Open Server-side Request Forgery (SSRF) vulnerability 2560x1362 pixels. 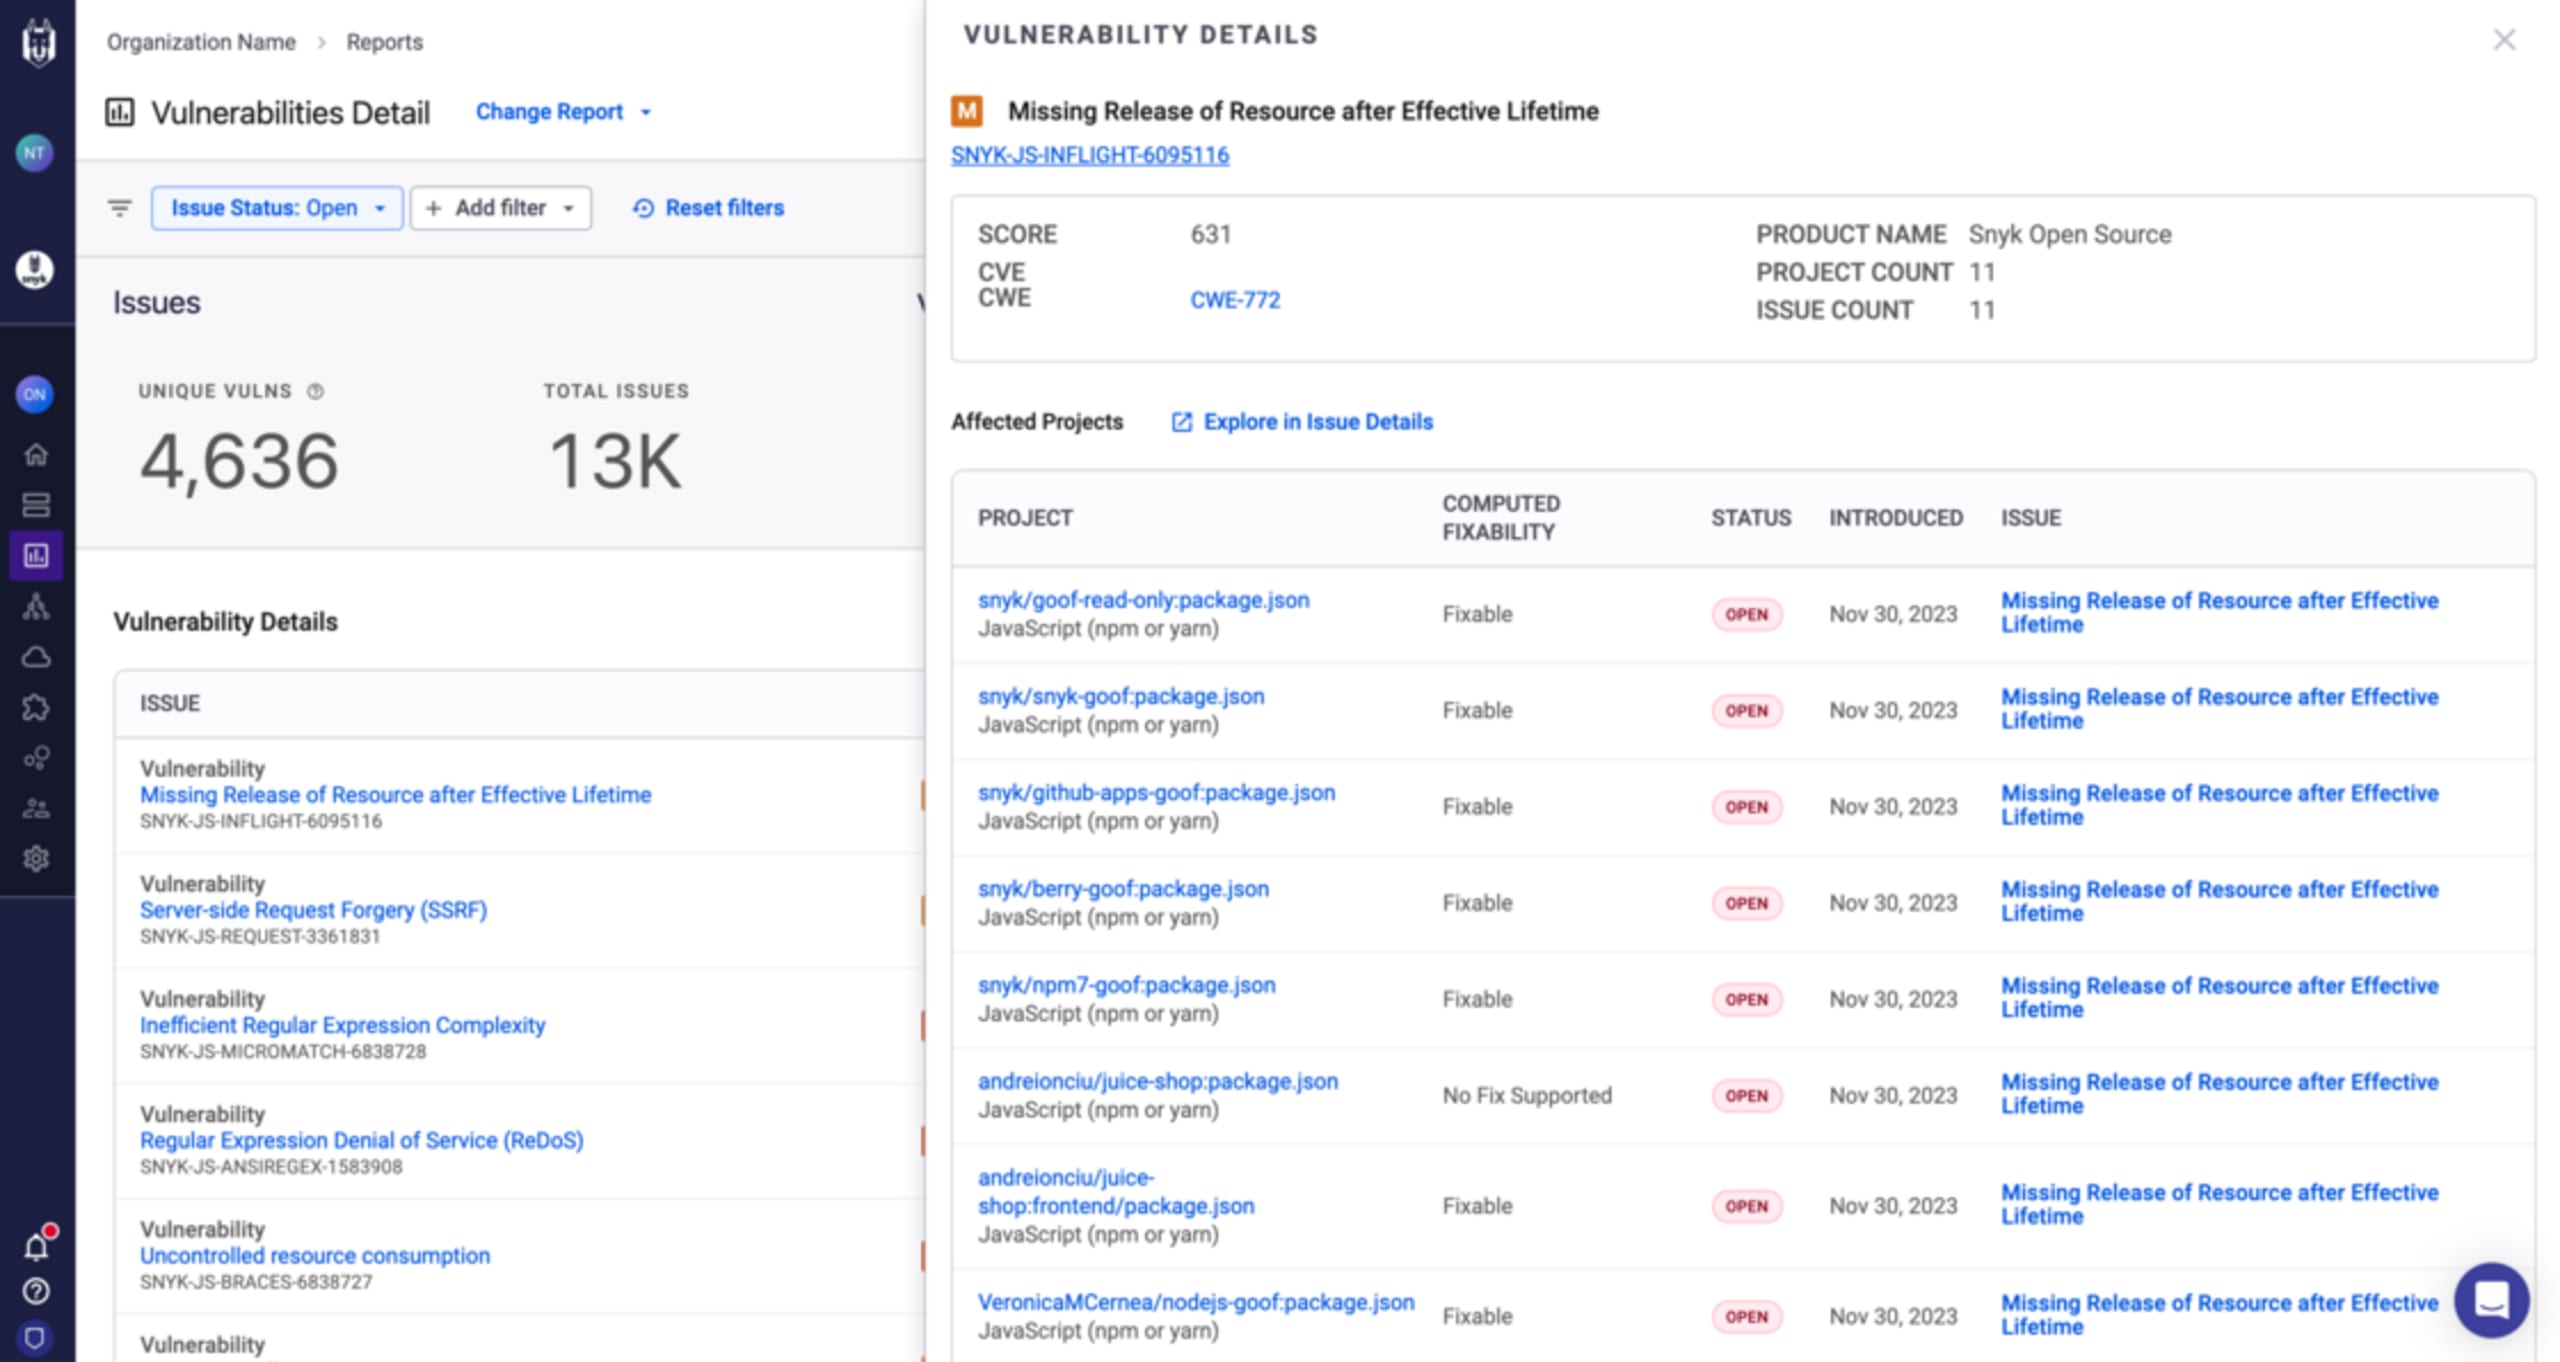pyautogui.click(x=313, y=910)
